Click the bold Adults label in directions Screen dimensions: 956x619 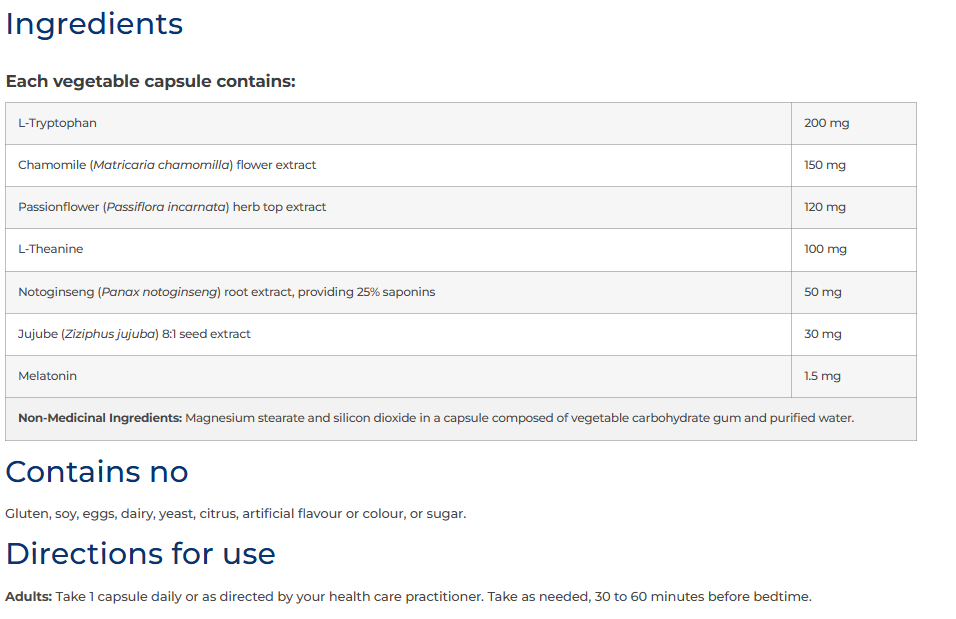[29, 597]
